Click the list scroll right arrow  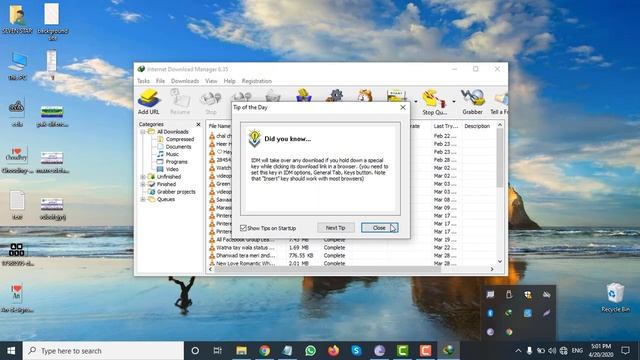pos(492,269)
